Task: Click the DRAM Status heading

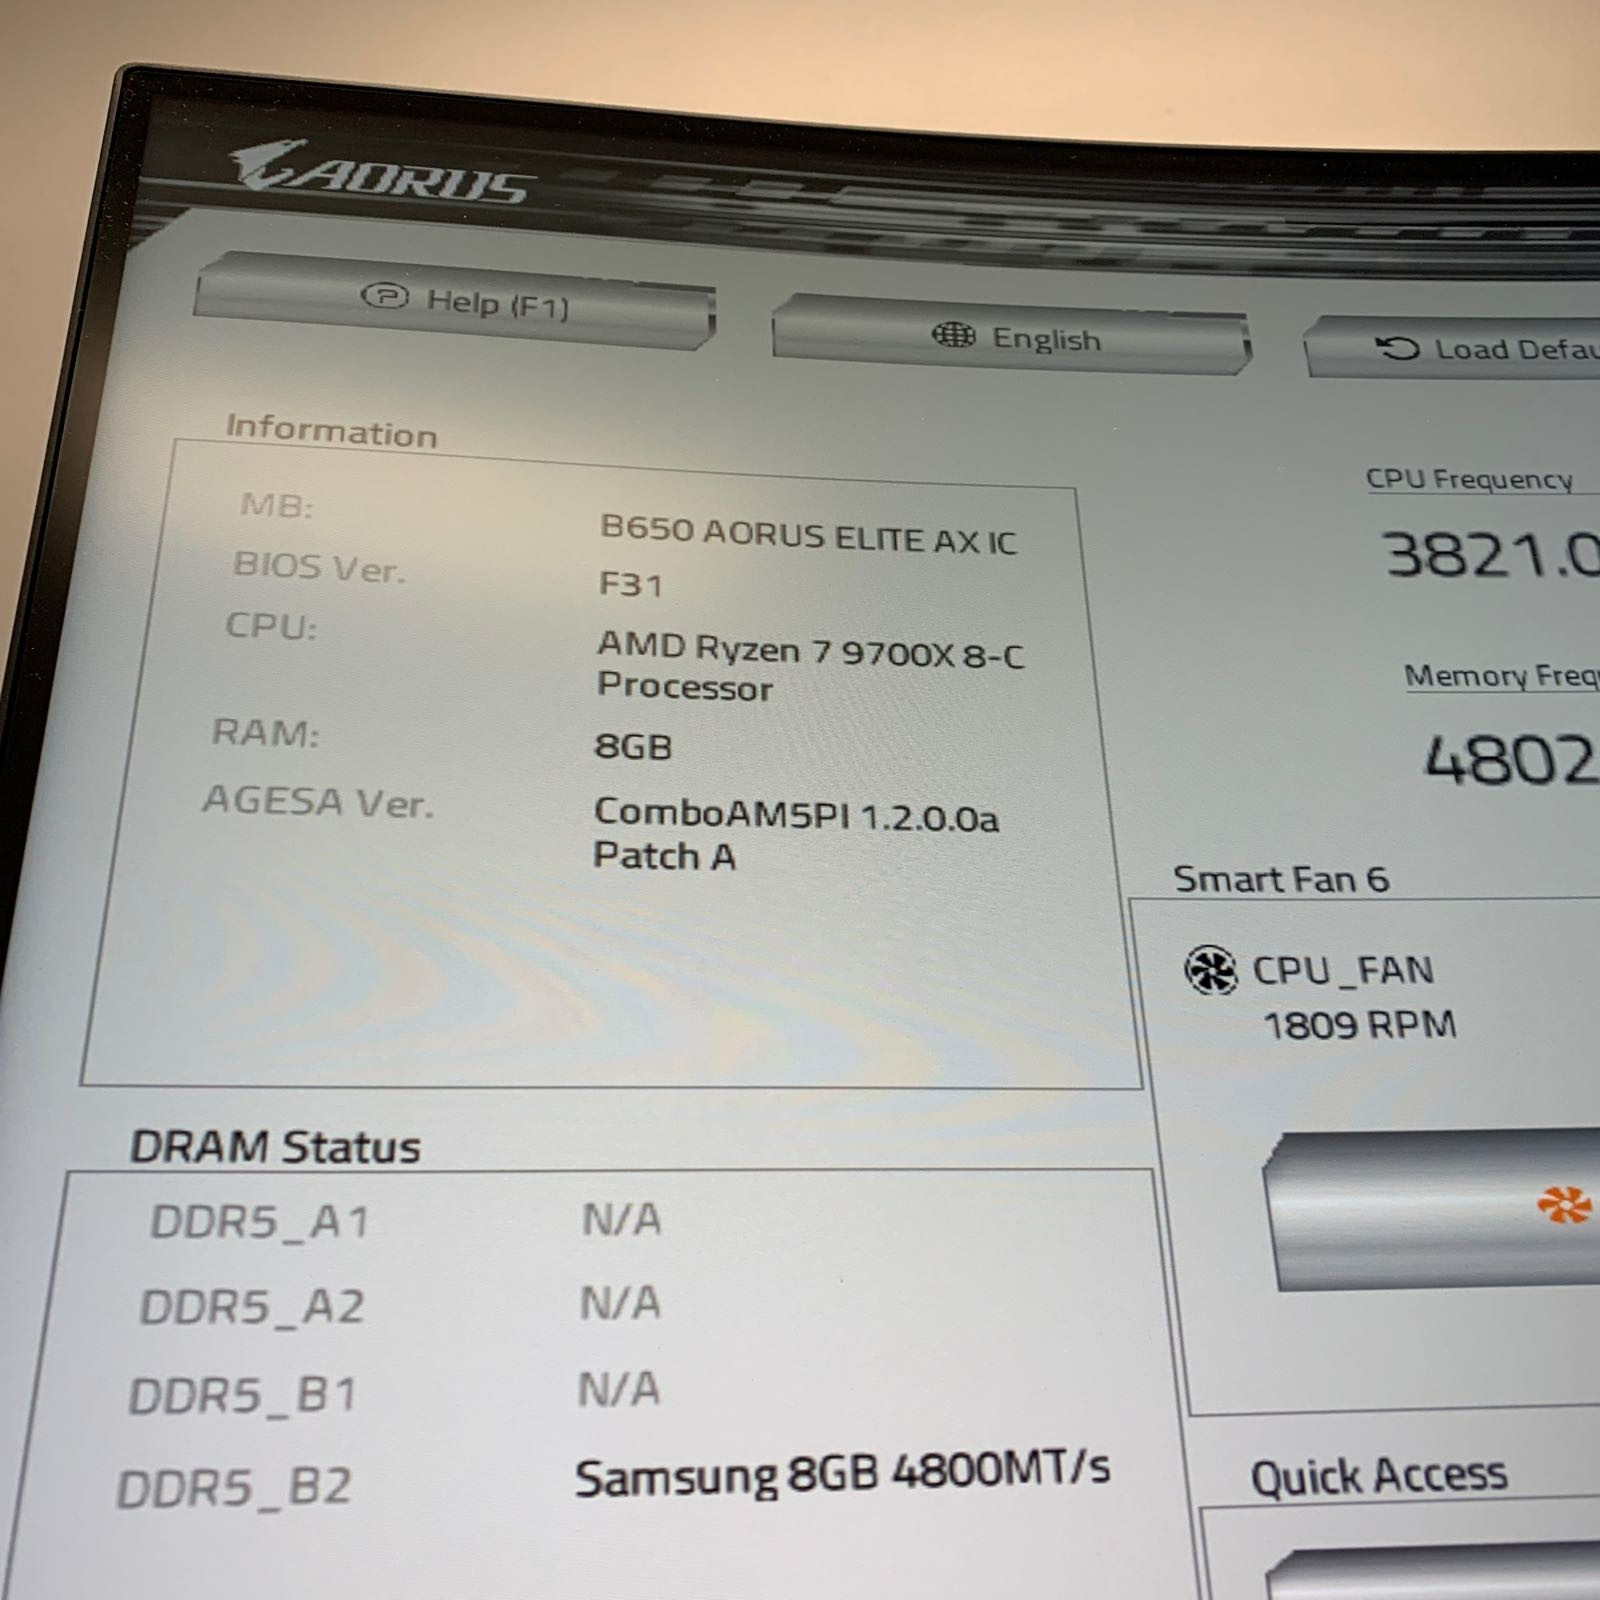Action: pyautogui.click(x=276, y=1147)
